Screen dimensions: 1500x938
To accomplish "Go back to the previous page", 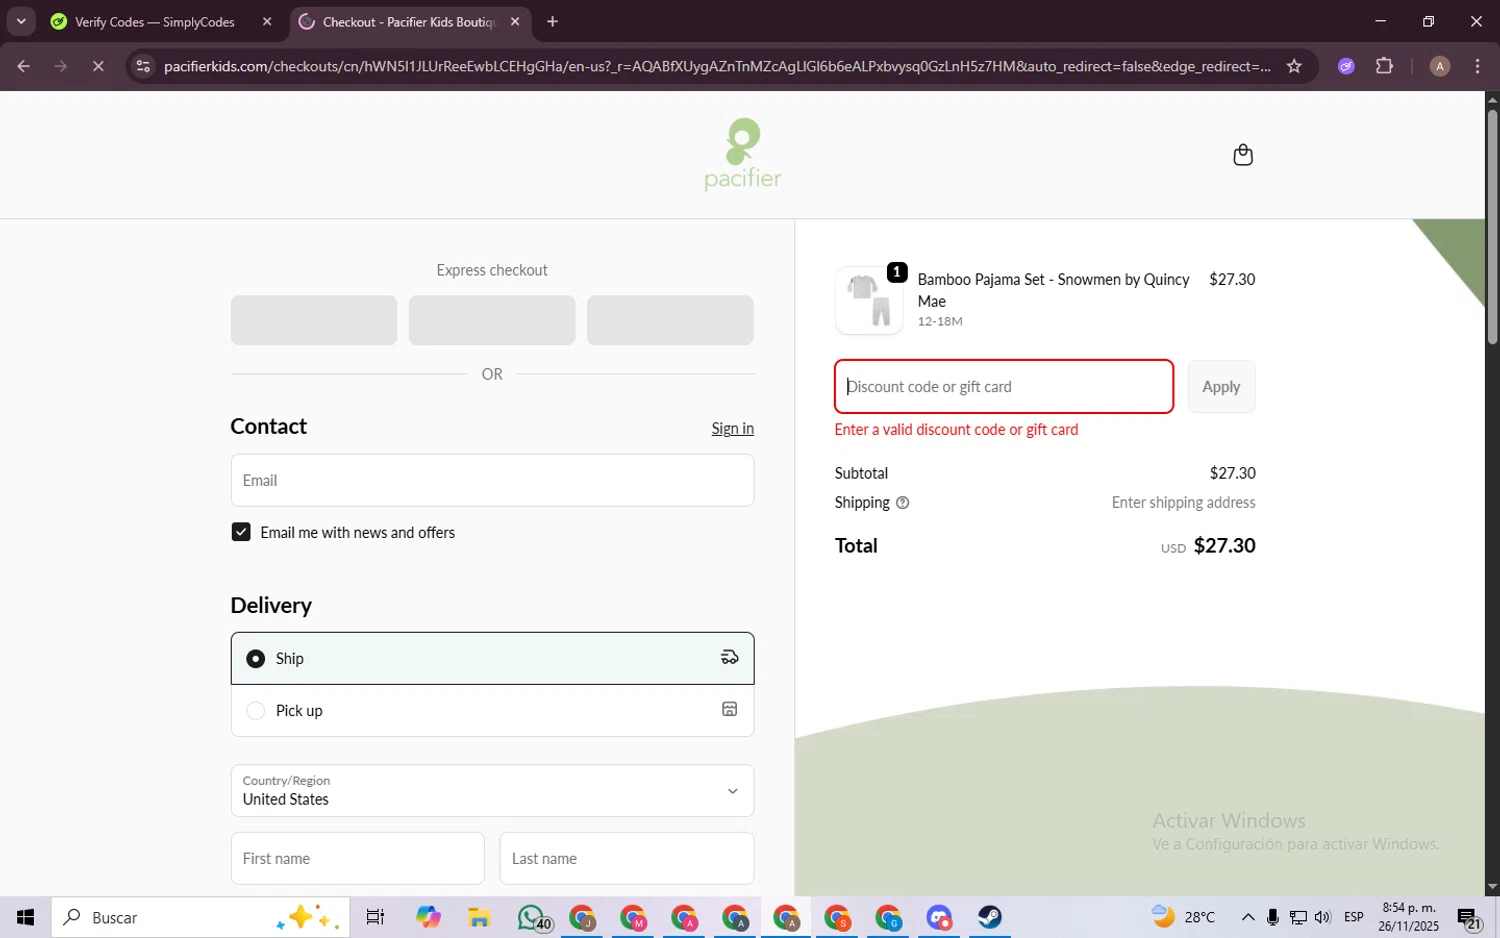I will (23, 66).
